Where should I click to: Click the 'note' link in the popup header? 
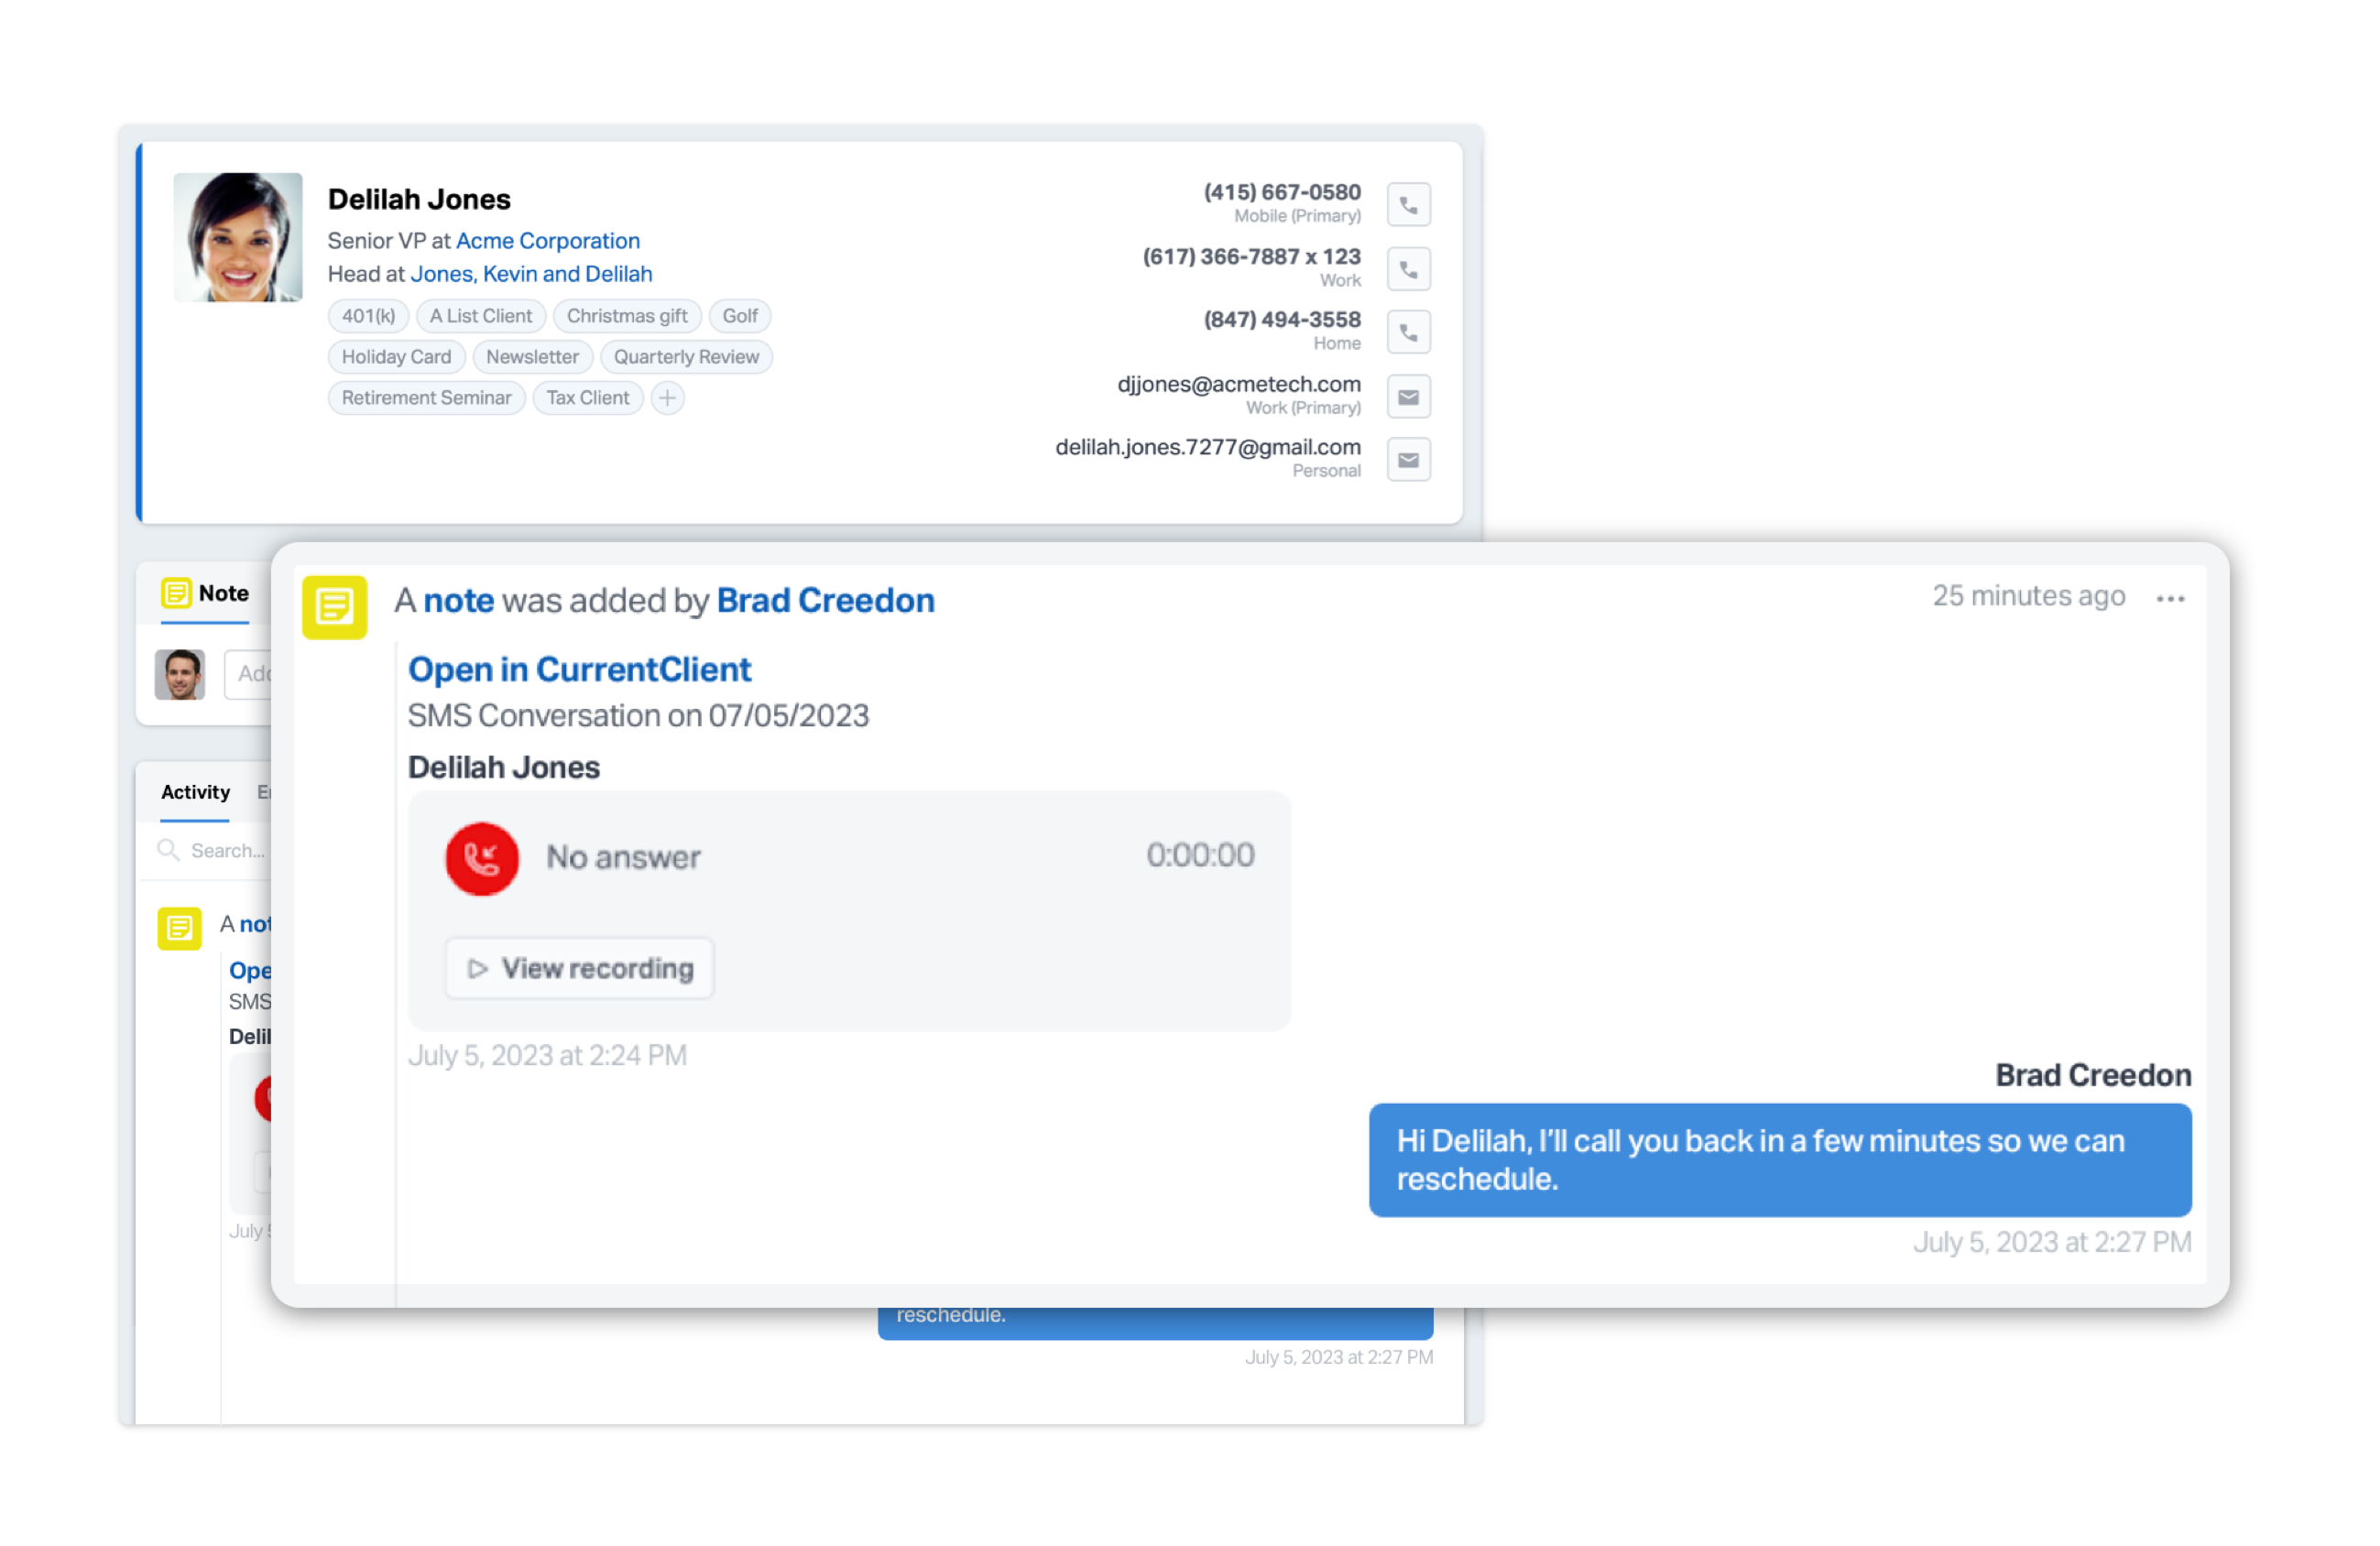458,600
